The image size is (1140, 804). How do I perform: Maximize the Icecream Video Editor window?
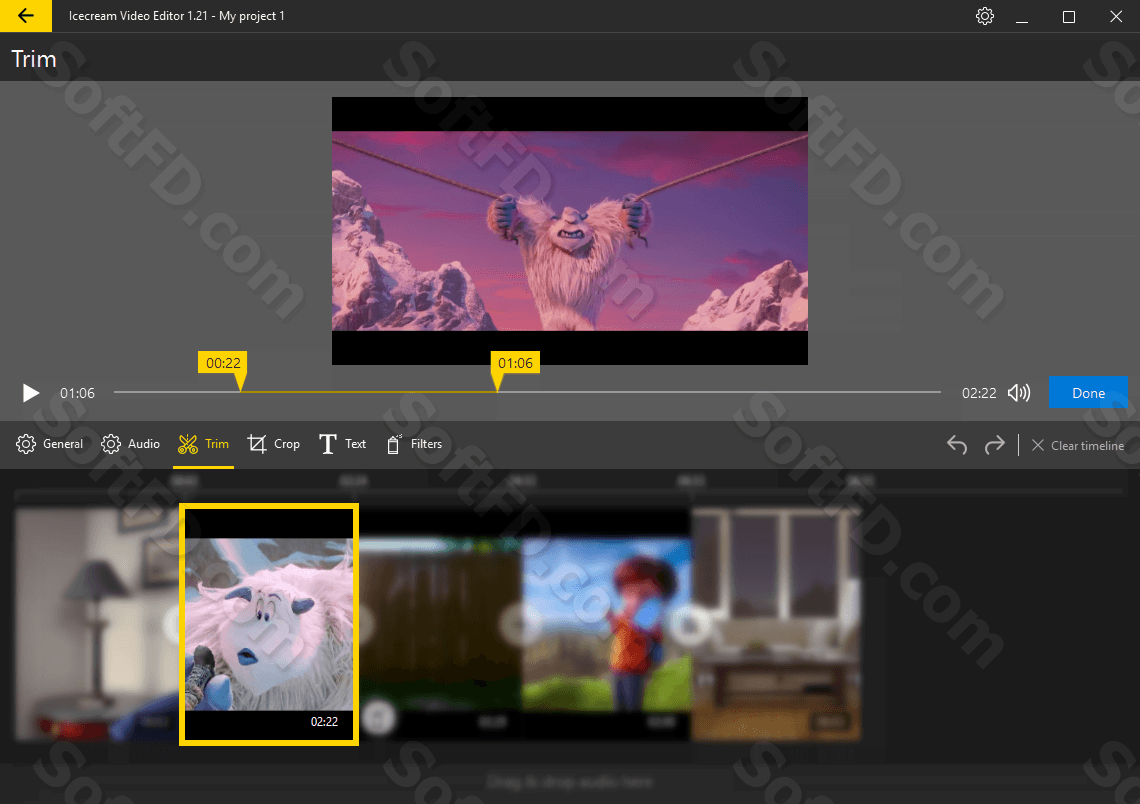click(1068, 16)
